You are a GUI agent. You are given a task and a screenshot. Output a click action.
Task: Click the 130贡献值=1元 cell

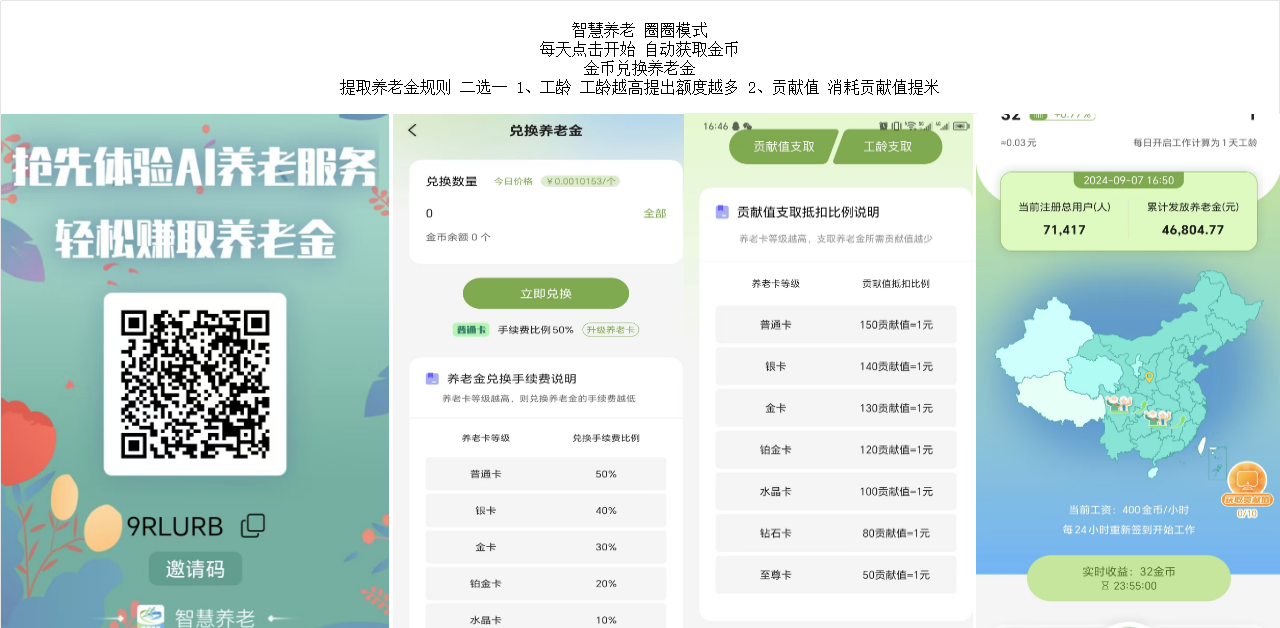click(x=896, y=408)
